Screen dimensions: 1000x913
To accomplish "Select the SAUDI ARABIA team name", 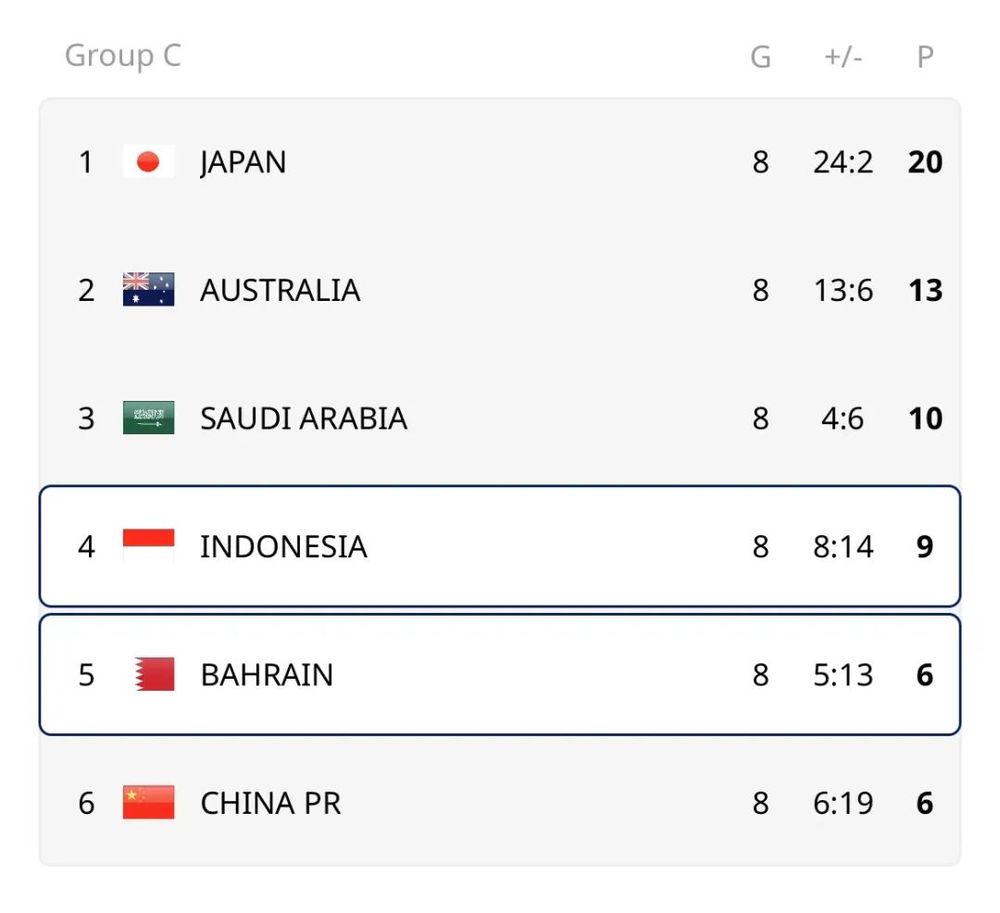I will [x=304, y=418].
